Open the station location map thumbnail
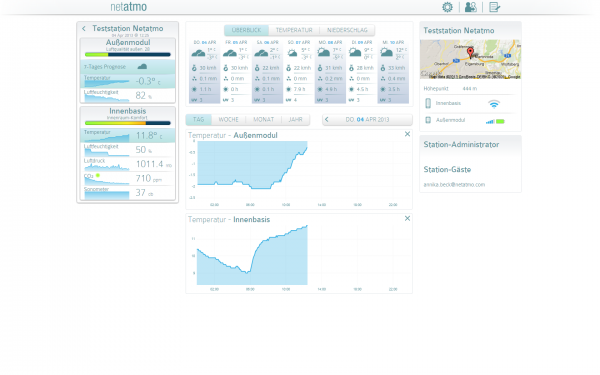Screen dimensions: 600x375 pos(470,59)
